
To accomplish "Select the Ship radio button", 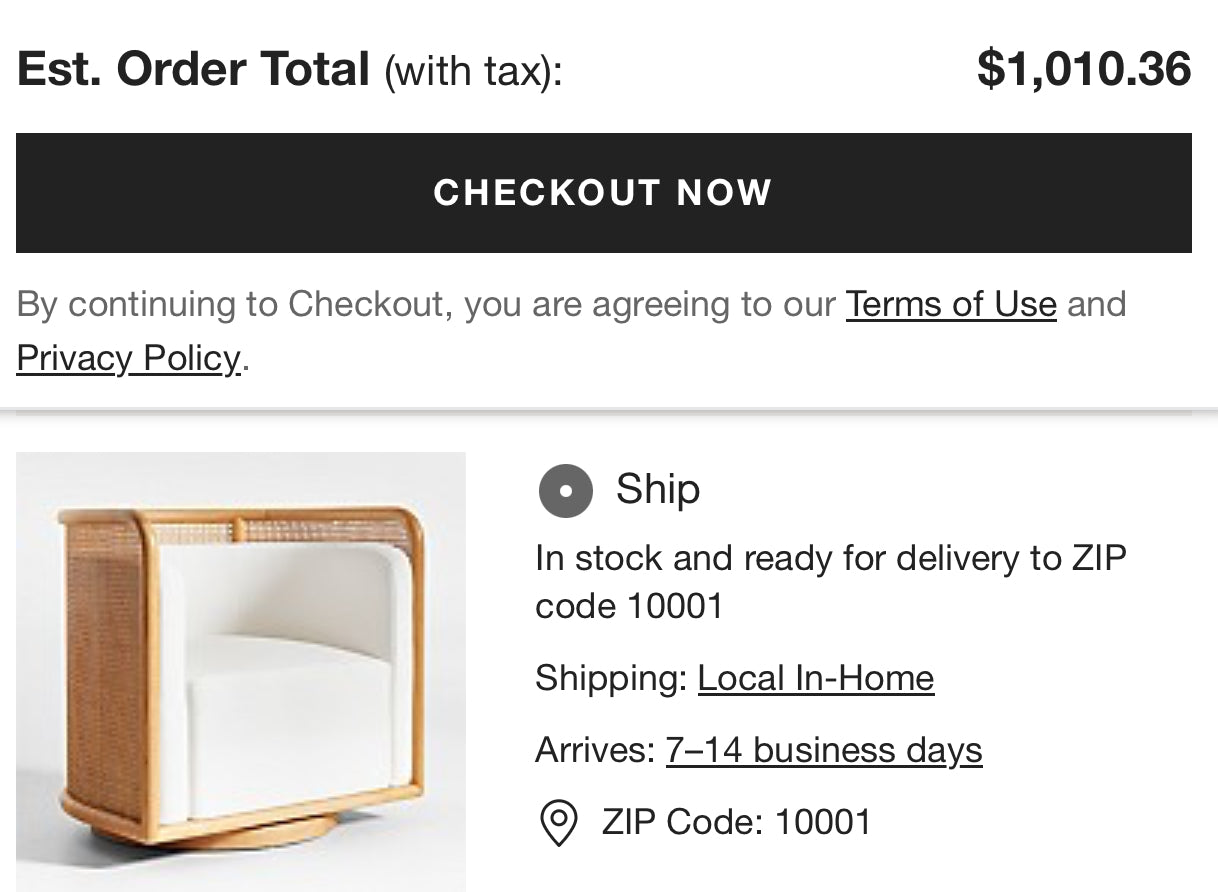I will click(565, 491).
